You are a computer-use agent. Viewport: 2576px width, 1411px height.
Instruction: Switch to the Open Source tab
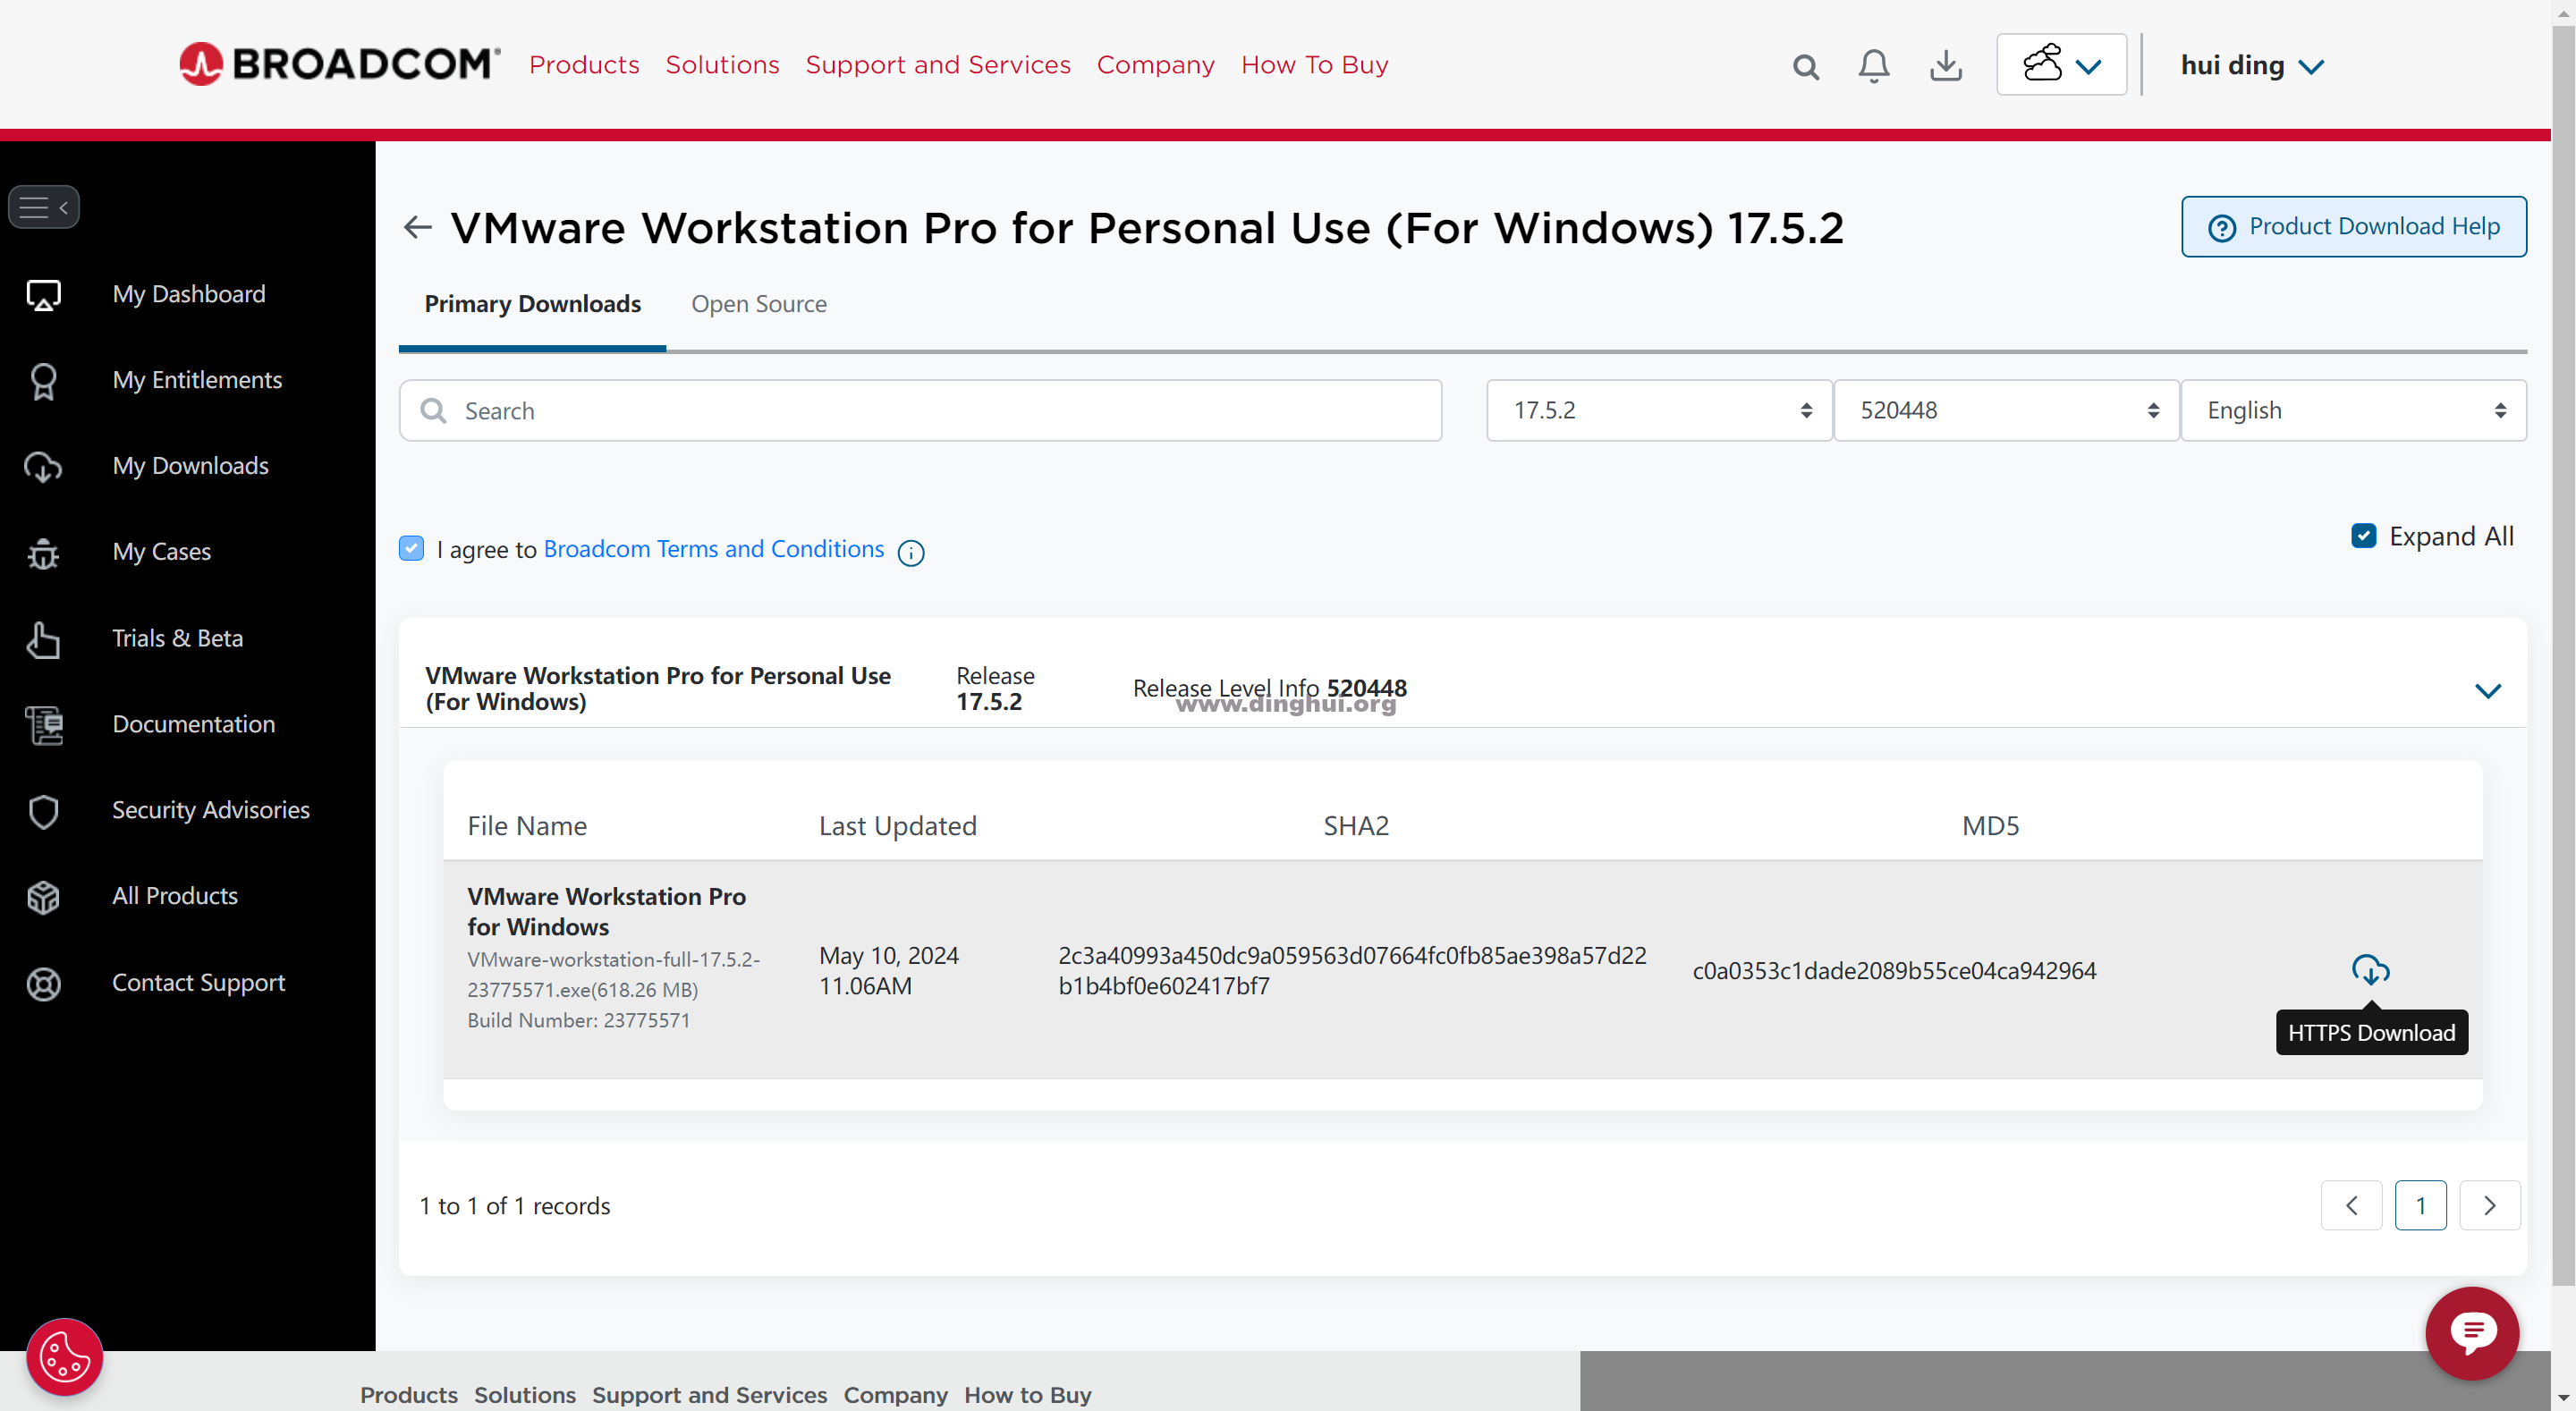pos(758,304)
